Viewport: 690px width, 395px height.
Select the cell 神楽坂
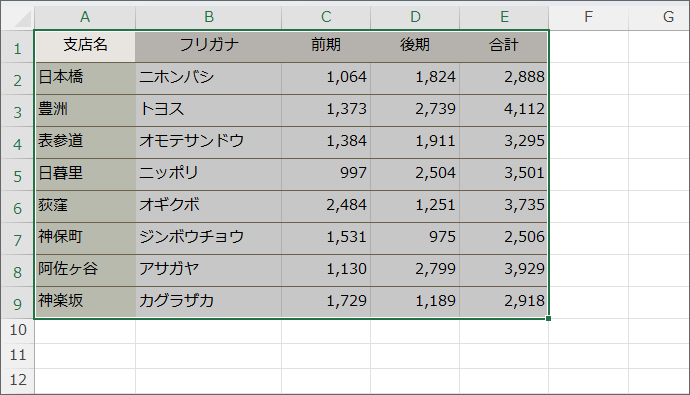pyautogui.click(x=85, y=303)
